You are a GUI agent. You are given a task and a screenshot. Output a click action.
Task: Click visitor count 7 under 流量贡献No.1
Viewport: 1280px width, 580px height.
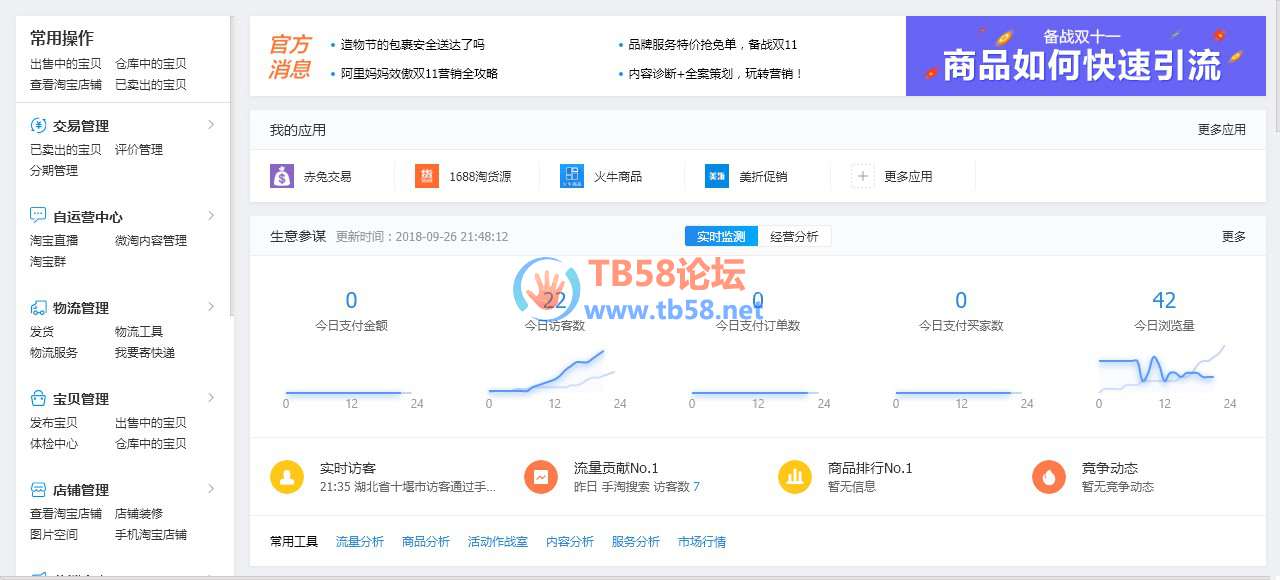[696, 487]
